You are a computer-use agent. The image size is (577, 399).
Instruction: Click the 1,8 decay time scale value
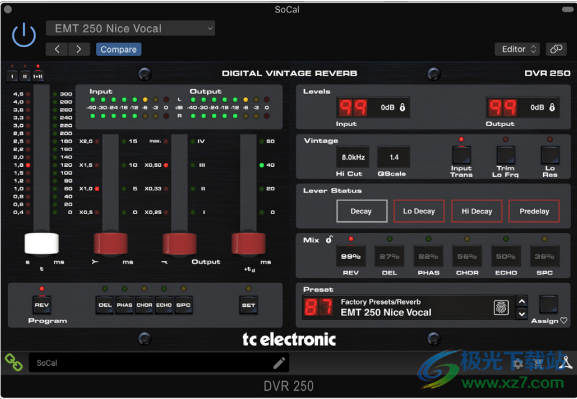click(18, 165)
